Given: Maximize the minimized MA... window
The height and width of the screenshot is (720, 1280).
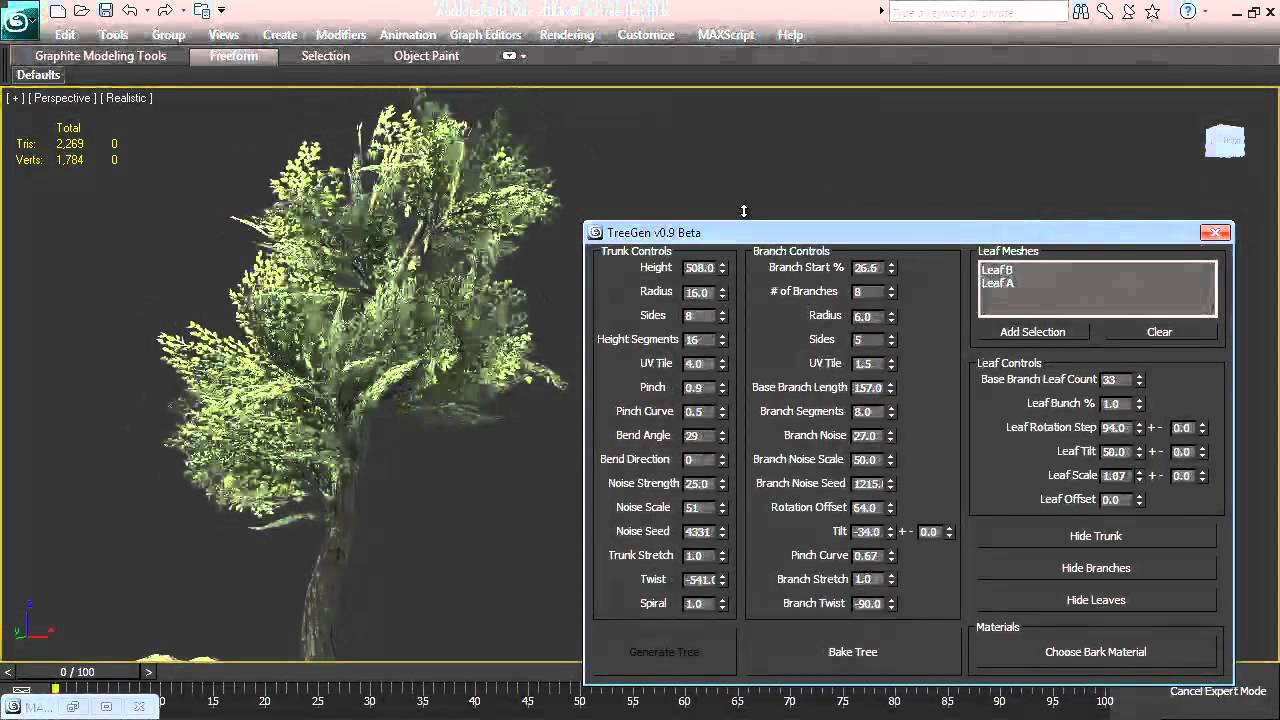Looking at the screenshot, I should pos(106,706).
